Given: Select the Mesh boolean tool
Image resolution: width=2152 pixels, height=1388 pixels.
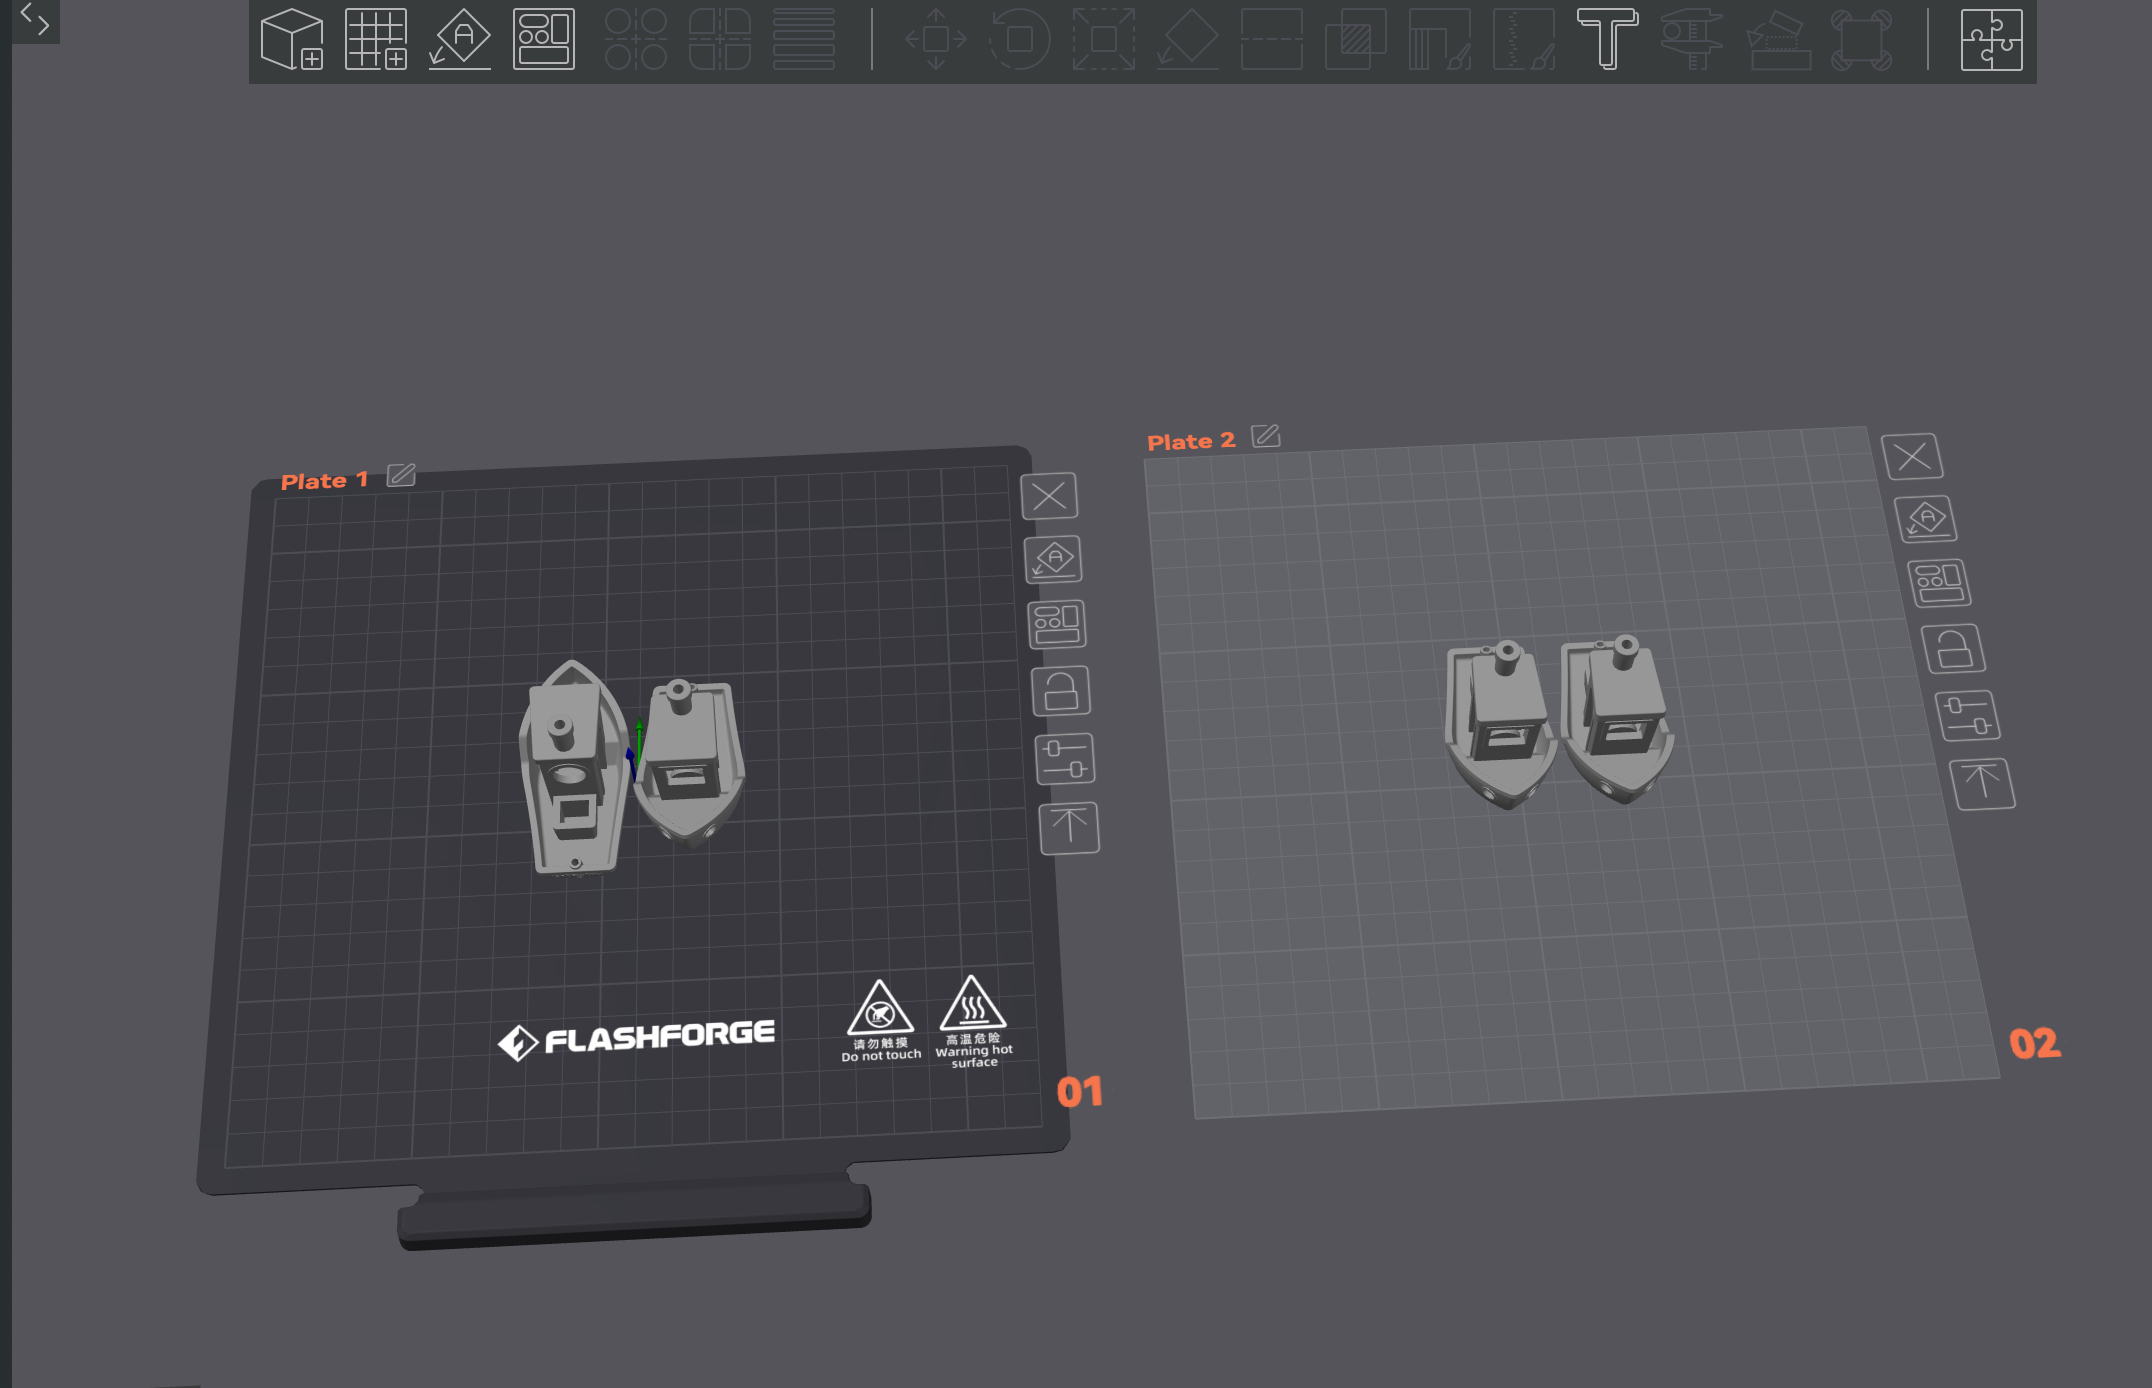Looking at the screenshot, I should (1356, 40).
